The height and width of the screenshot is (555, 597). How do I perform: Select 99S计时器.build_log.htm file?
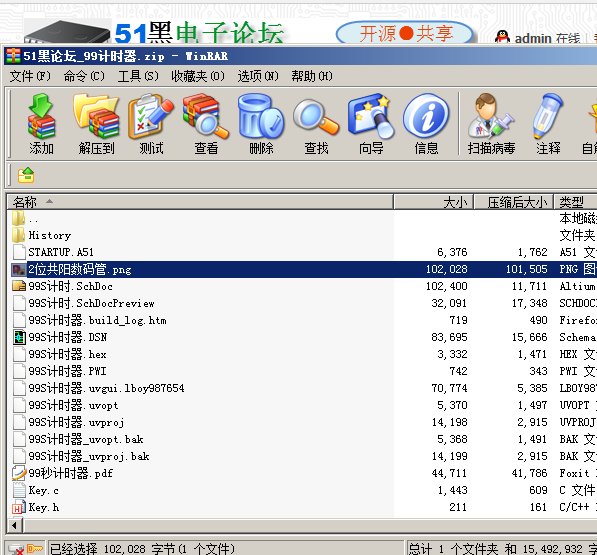point(97,321)
